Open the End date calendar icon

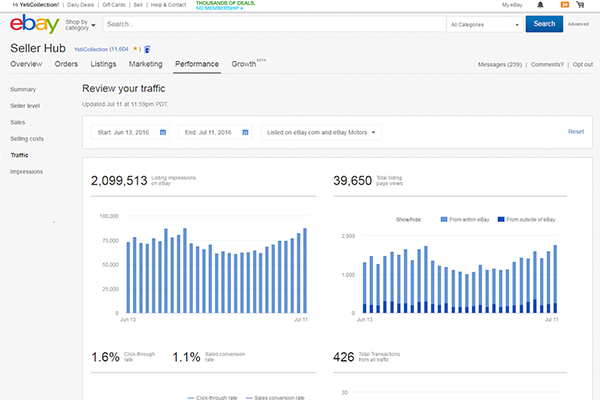click(245, 132)
